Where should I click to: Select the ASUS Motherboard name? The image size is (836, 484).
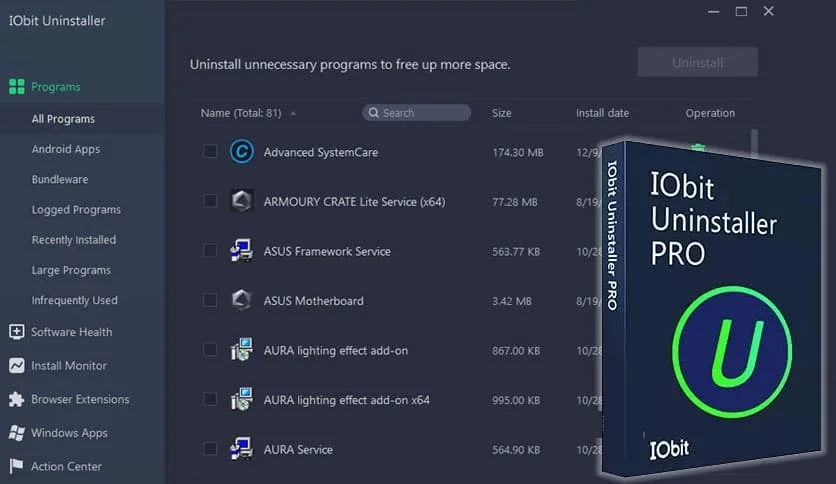point(314,301)
